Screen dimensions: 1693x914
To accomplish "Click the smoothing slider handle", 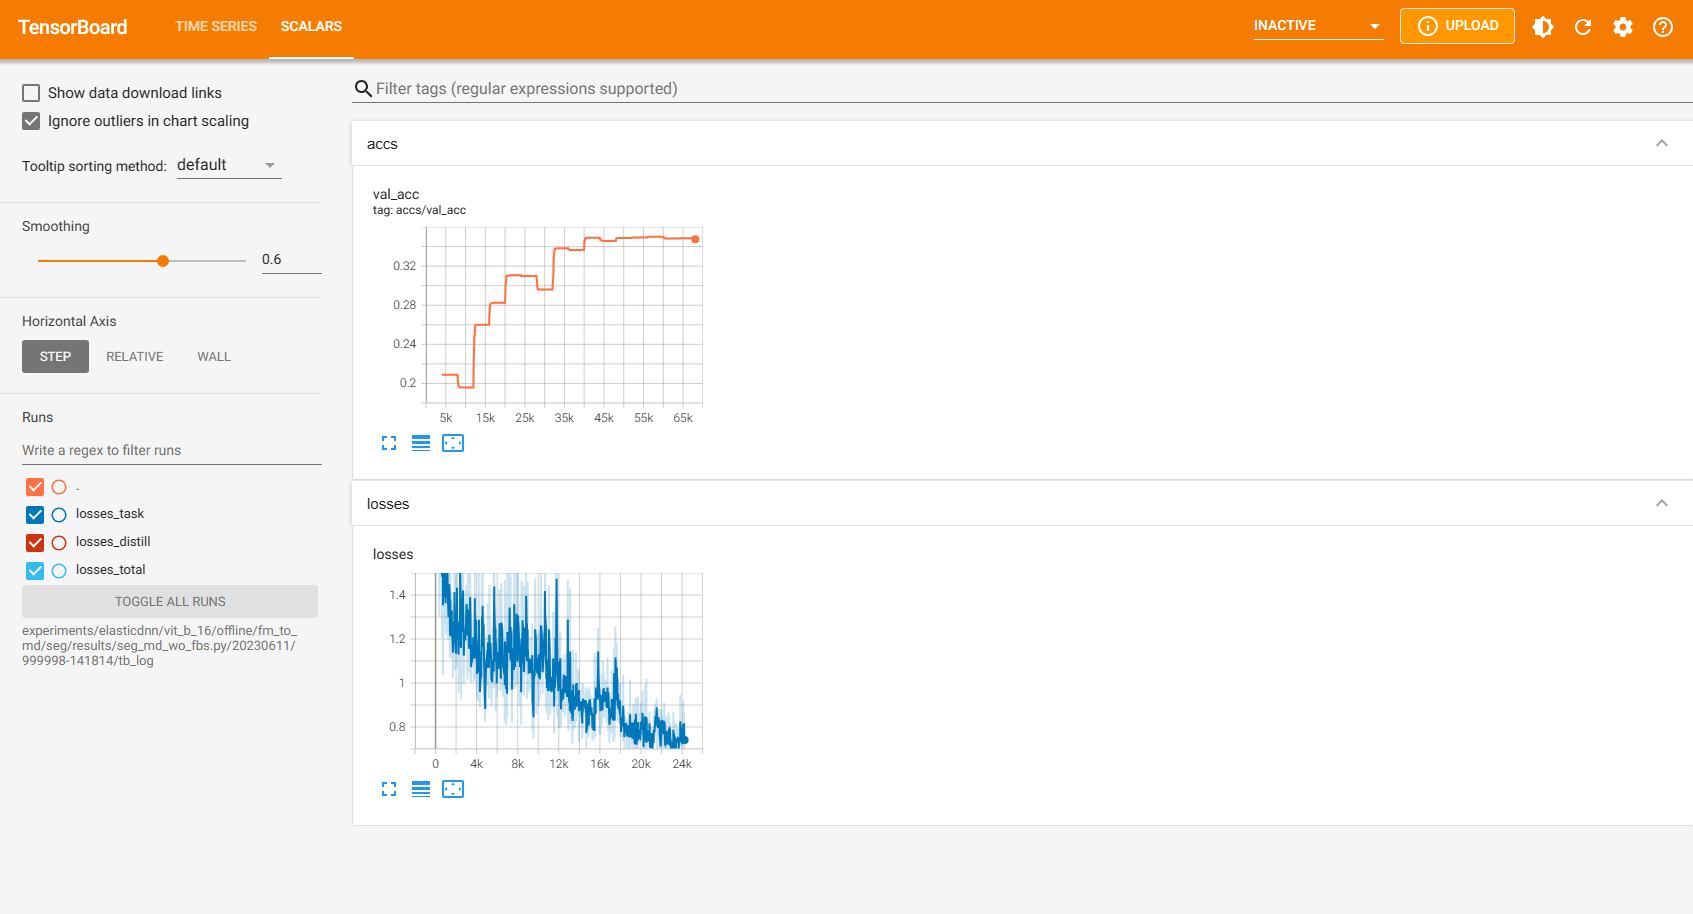I will [163, 261].
